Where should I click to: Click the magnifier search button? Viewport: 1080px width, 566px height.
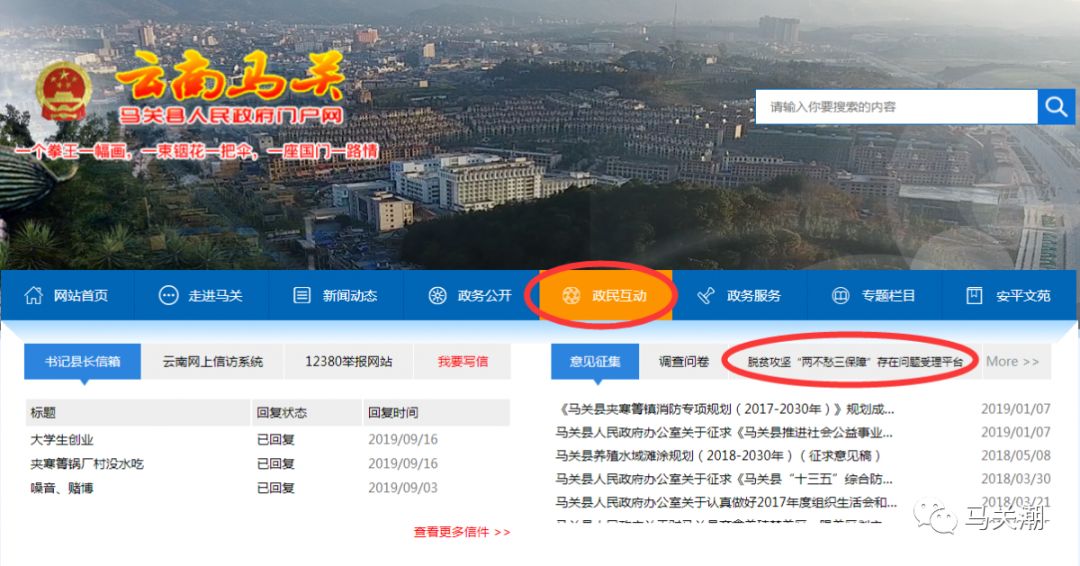(1055, 107)
